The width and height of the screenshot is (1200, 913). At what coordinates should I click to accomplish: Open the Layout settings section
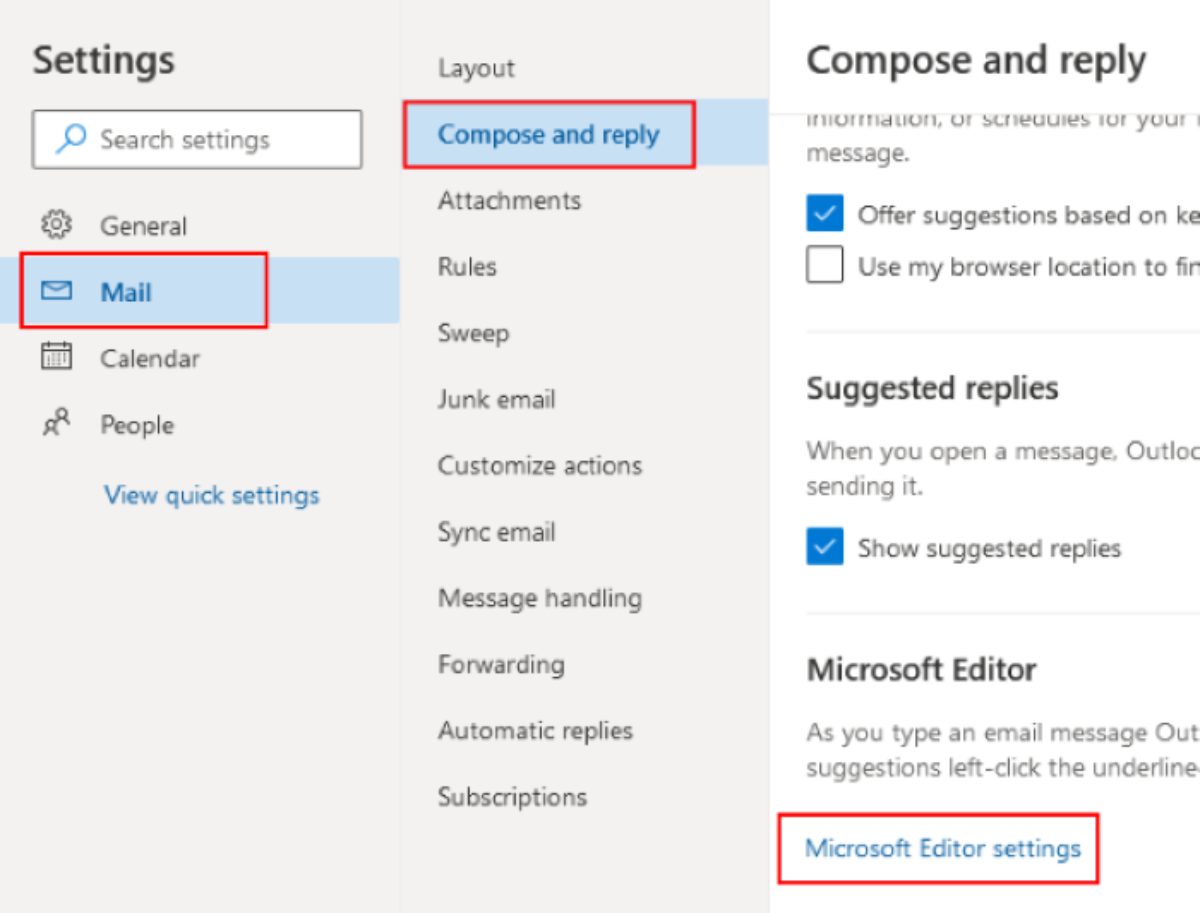(x=476, y=68)
